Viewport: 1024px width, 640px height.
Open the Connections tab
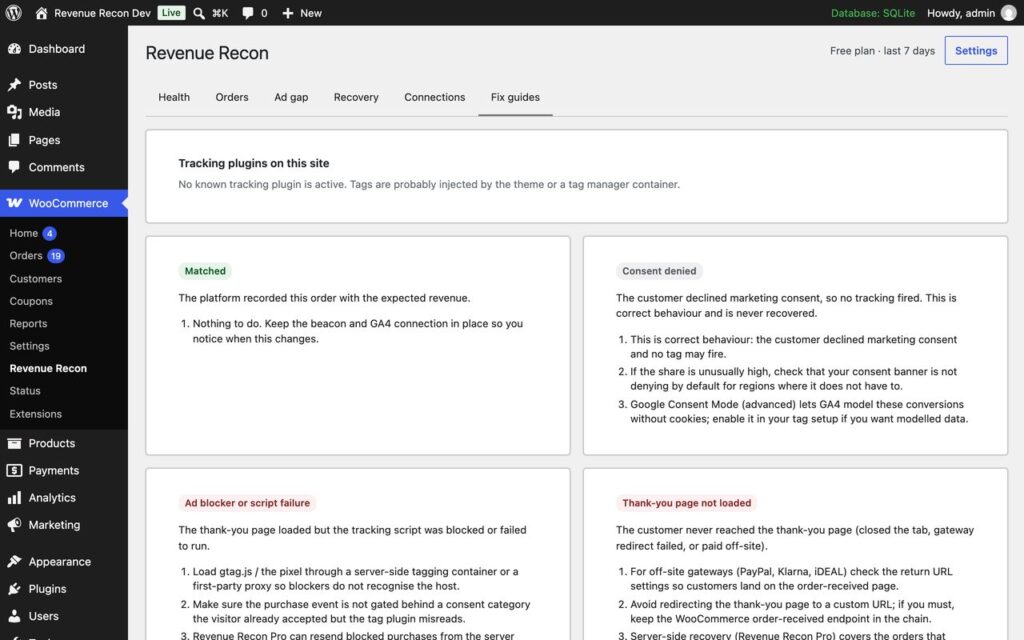[434, 97]
